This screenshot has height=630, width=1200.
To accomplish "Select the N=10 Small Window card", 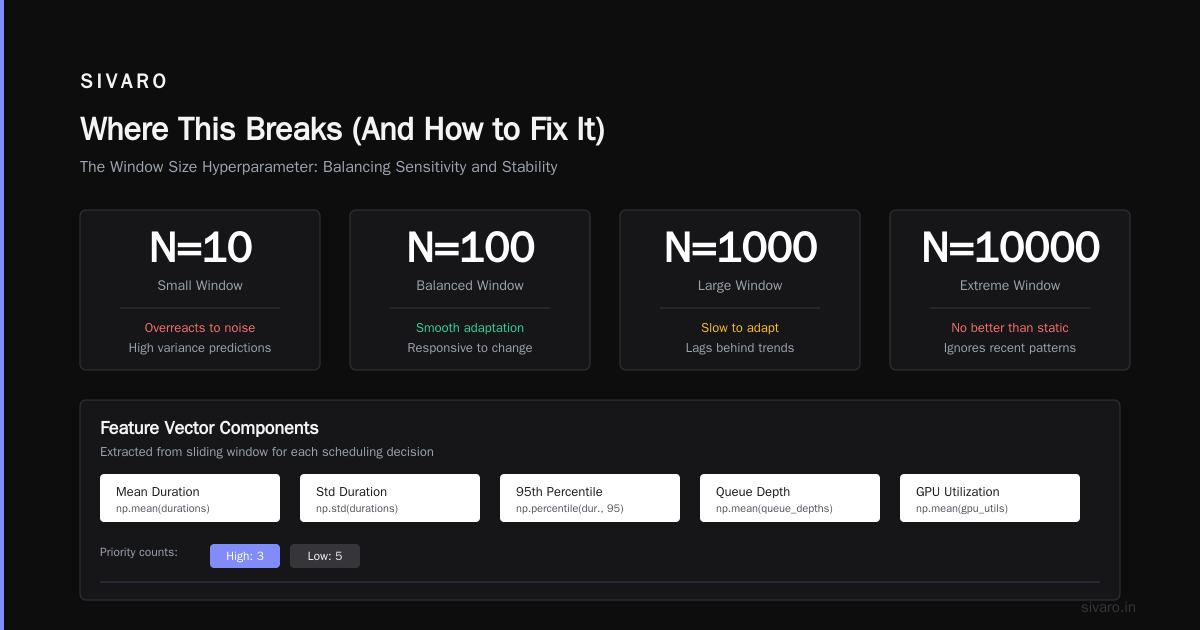I will pos(200,290).
